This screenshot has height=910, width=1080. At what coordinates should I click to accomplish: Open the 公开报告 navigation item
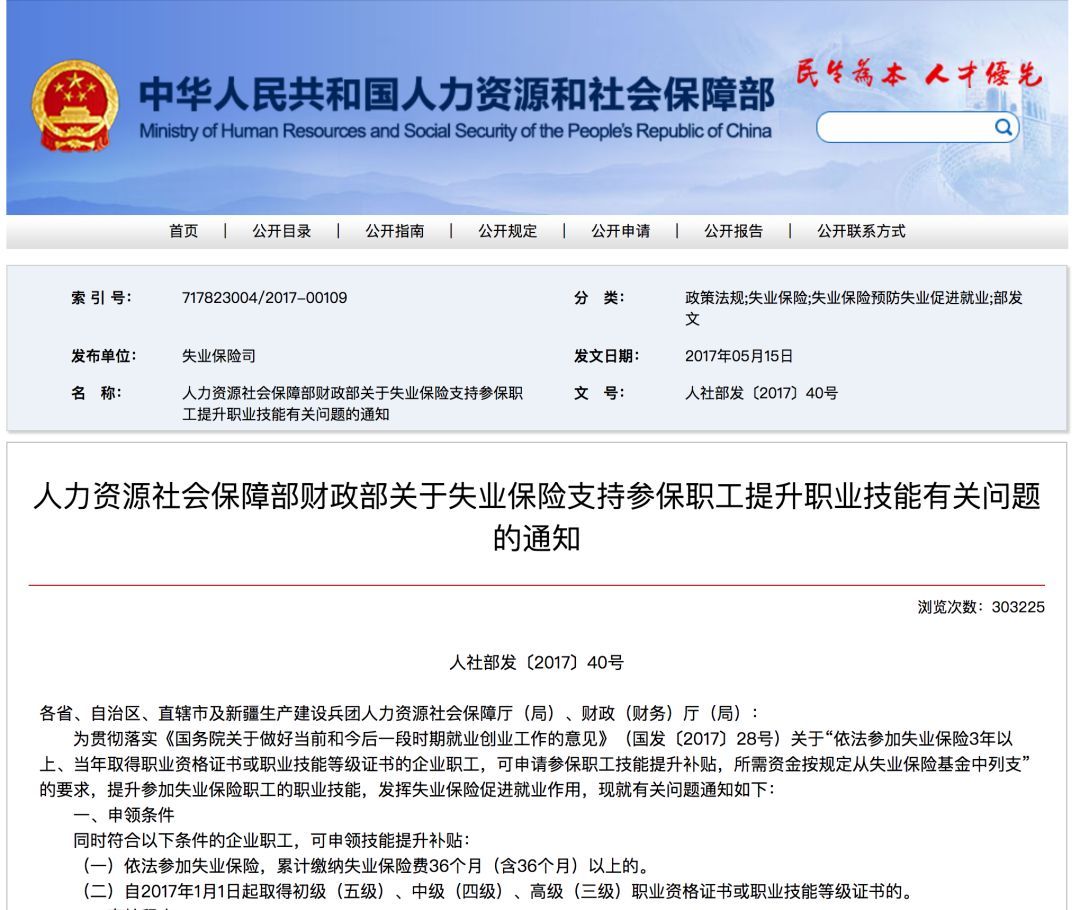[734, 231]
